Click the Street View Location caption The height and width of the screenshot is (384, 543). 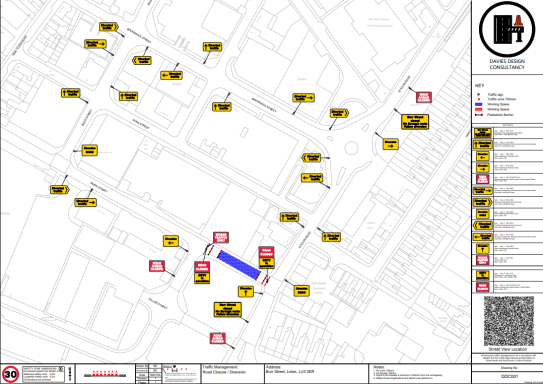508,349
